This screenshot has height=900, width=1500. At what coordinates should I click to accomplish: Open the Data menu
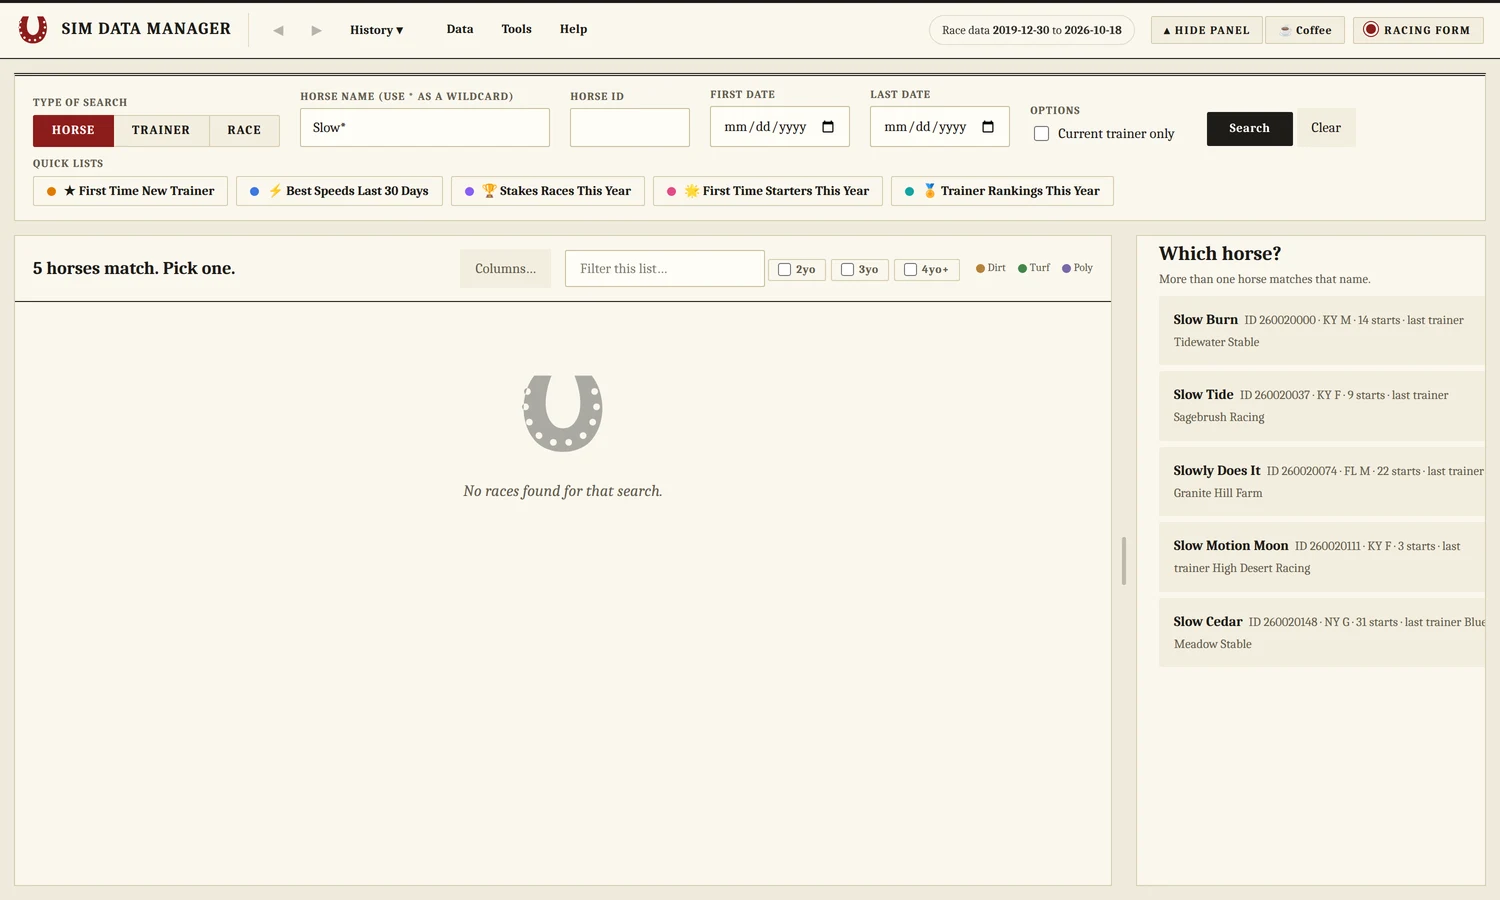(460, 29)
